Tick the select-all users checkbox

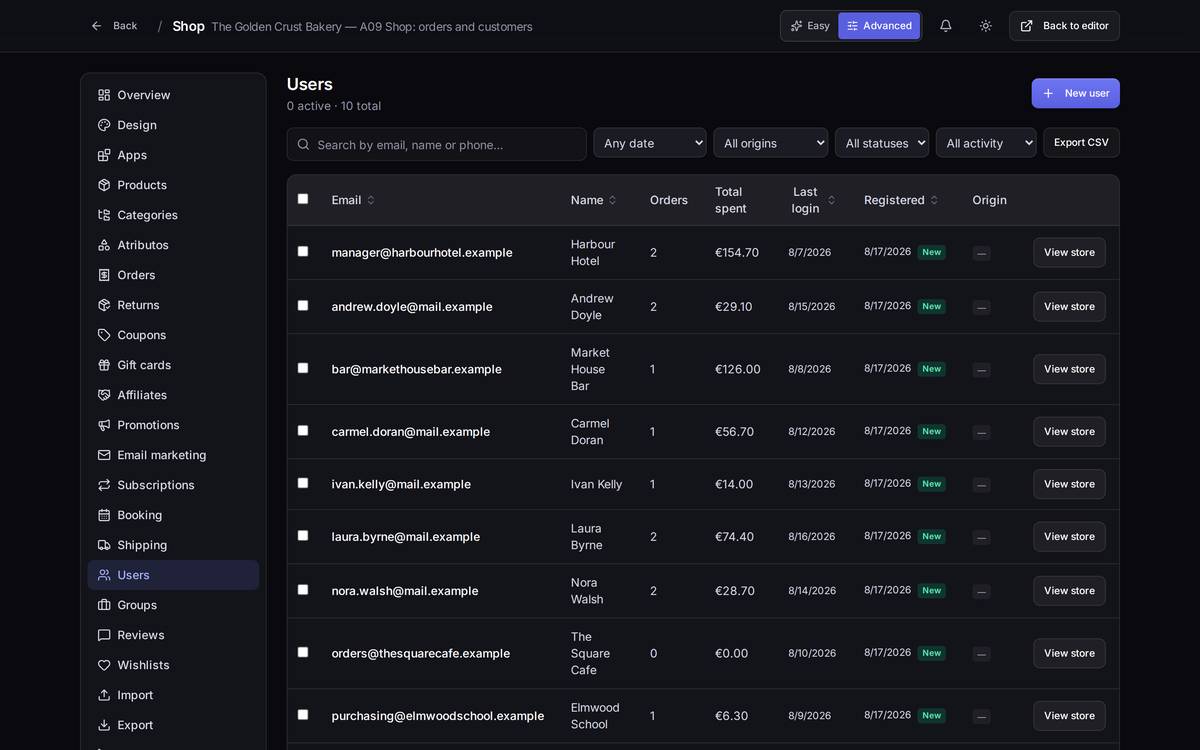303,199
